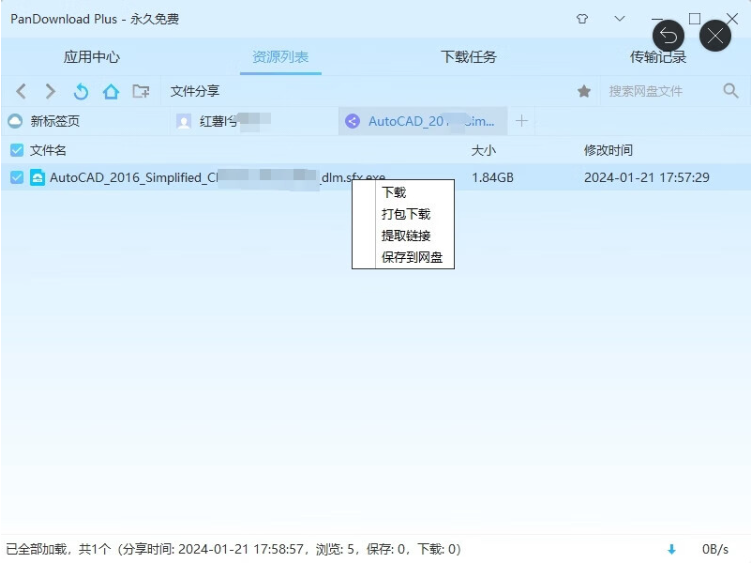751x563 pixels.
Task: Open the skin shirt icon in title bar
Action: (582, 19)
